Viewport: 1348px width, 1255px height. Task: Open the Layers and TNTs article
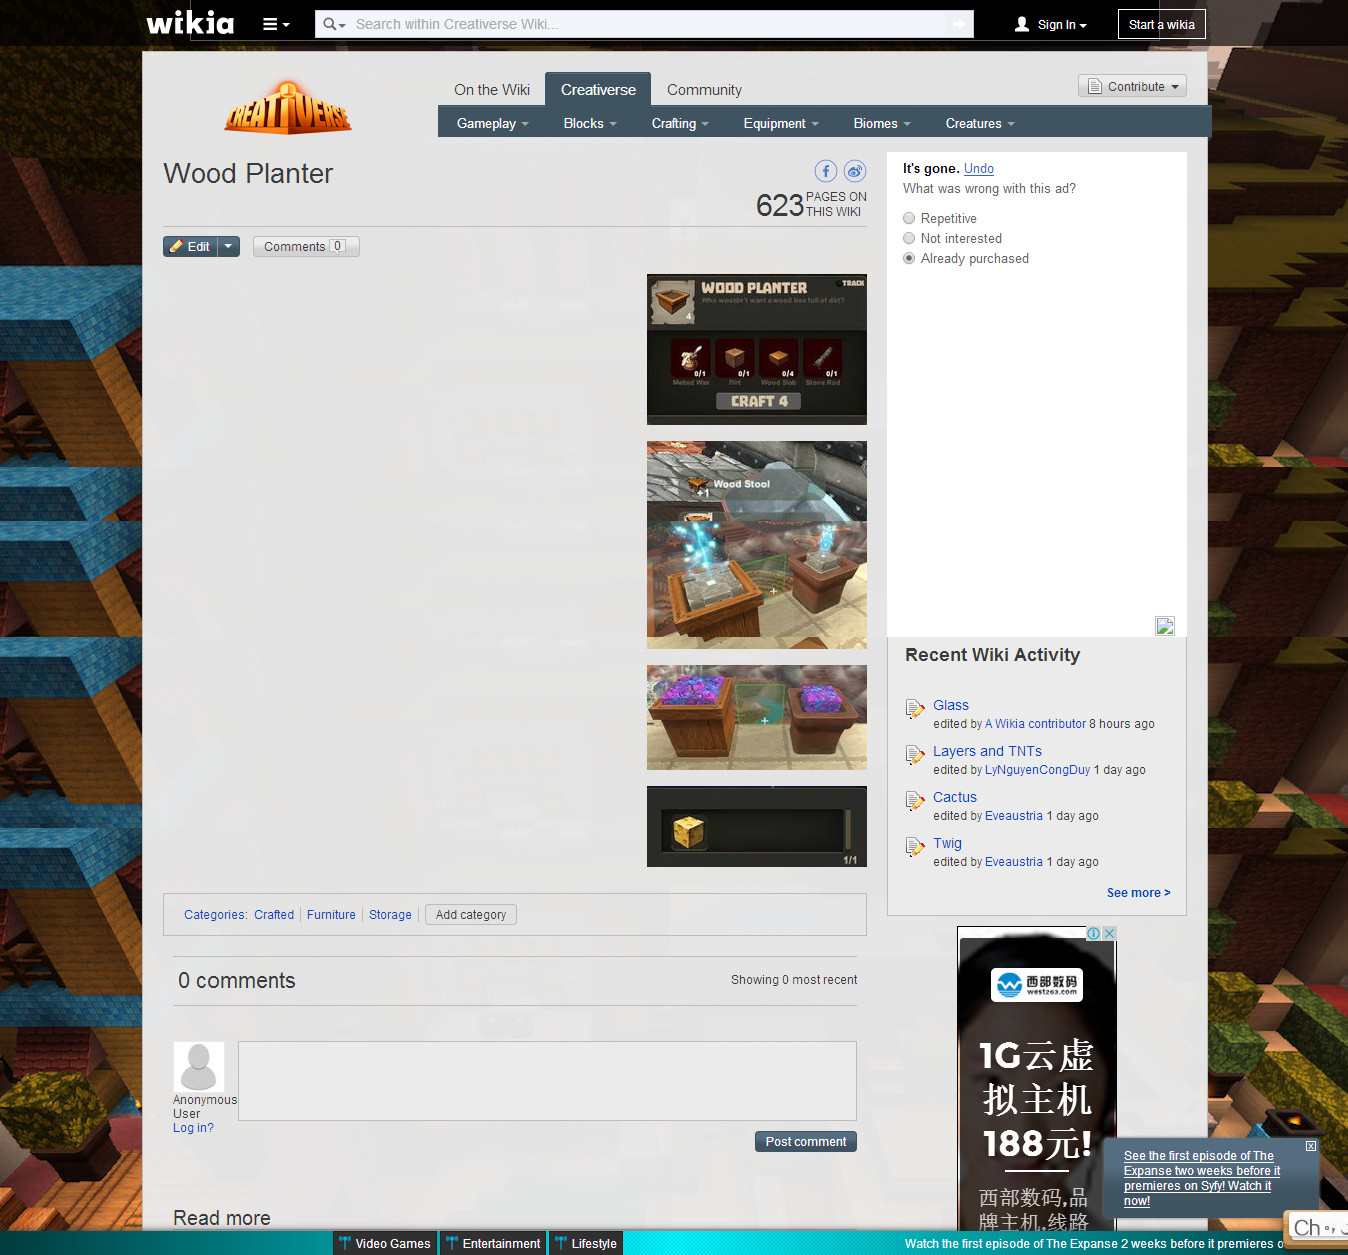pos(988,751)
